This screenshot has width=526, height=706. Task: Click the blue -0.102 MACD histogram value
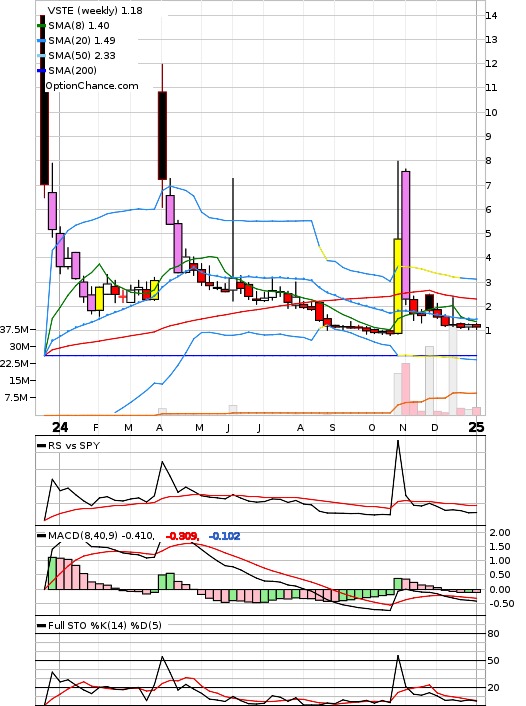[x=224, y=536]
